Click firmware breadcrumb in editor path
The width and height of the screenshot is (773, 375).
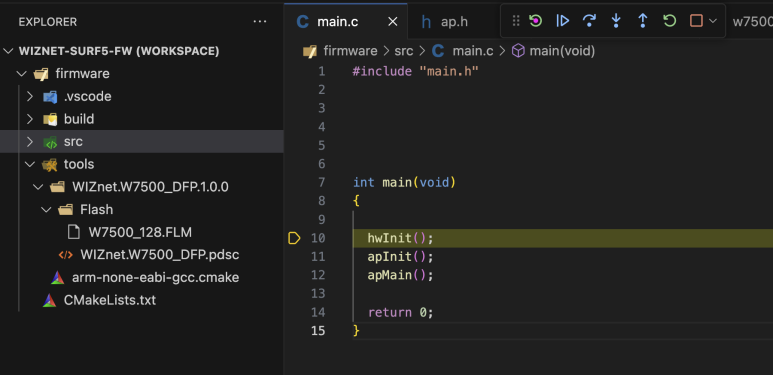[350, 51]
